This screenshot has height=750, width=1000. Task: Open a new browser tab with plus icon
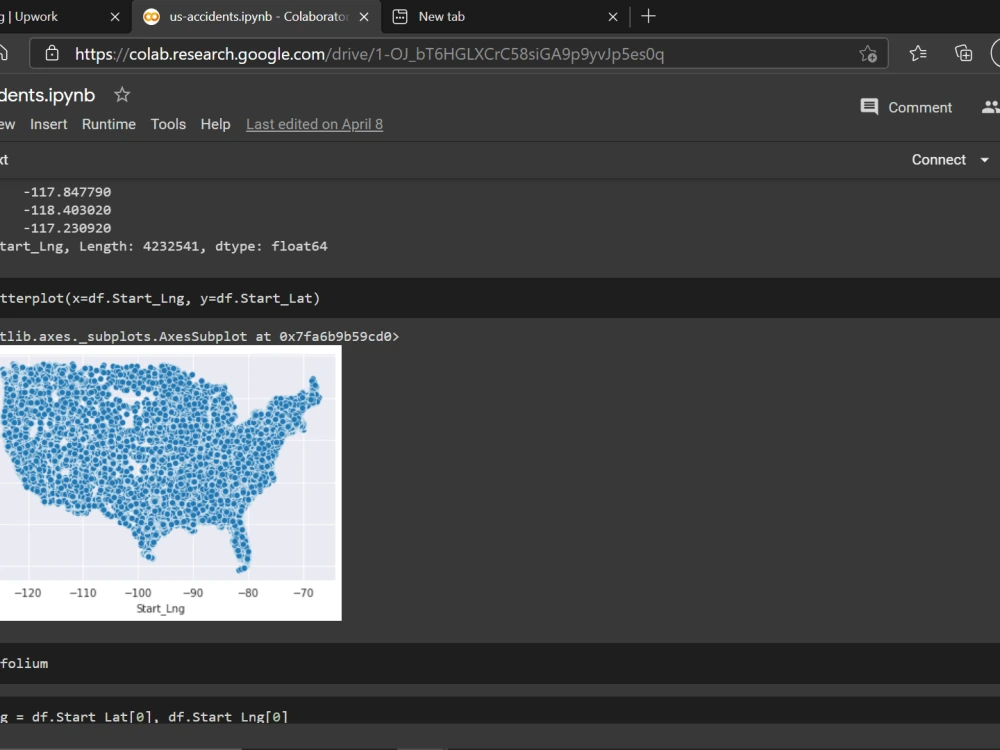(x=648, y=16)
